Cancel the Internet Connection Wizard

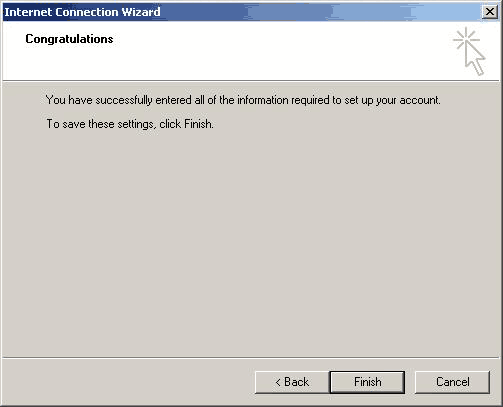452,382
